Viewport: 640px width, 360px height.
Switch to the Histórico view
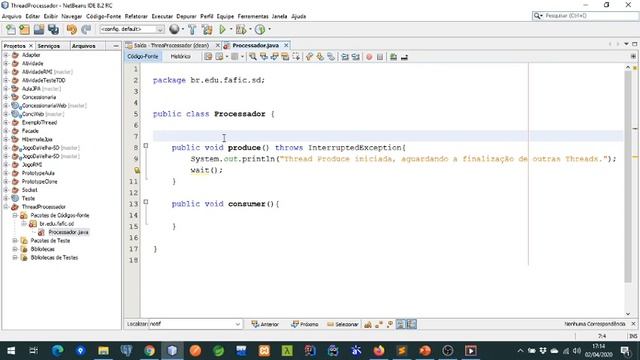click(x=180, y=57)
